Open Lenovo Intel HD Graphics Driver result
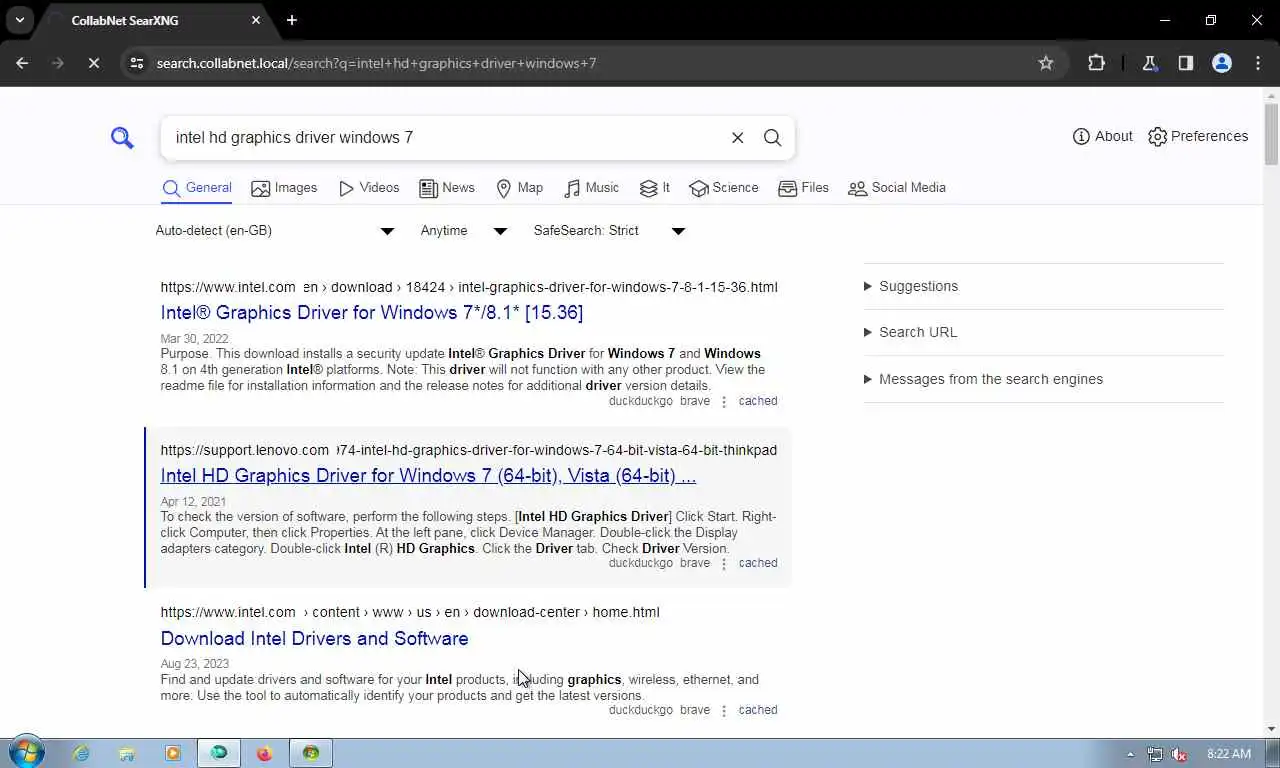 428,476
